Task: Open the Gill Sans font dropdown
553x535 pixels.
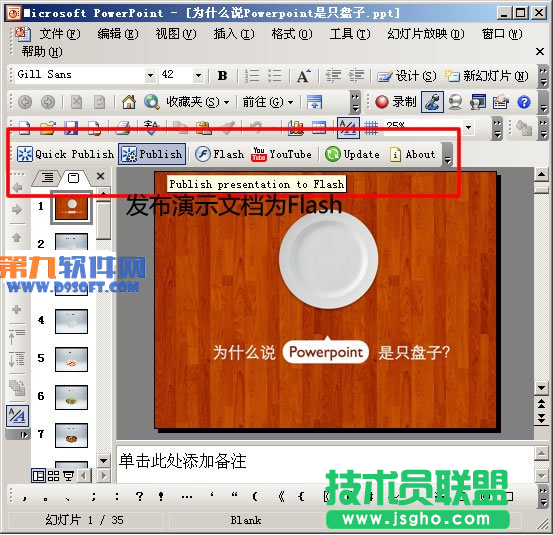Action: pos(151,75)
